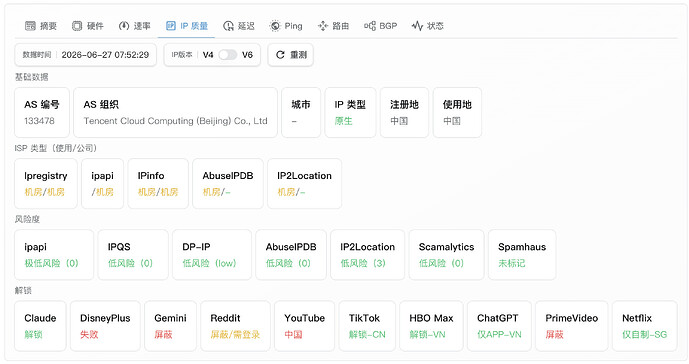Click the 使用地 card

pos(457,113)
